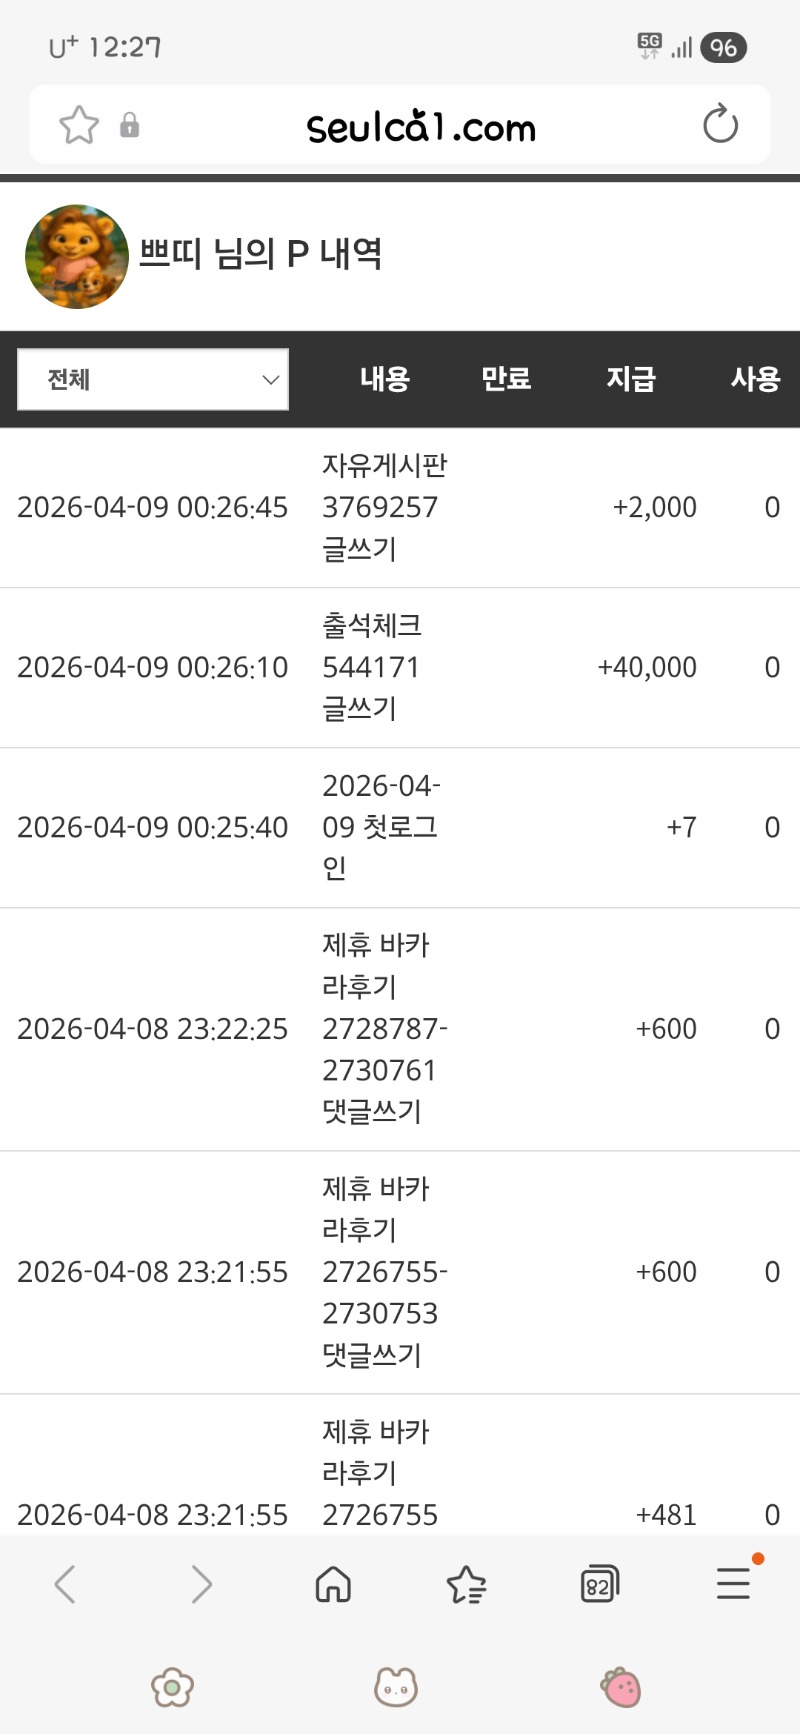Tap the lion profile avatar image

[77, 257]
